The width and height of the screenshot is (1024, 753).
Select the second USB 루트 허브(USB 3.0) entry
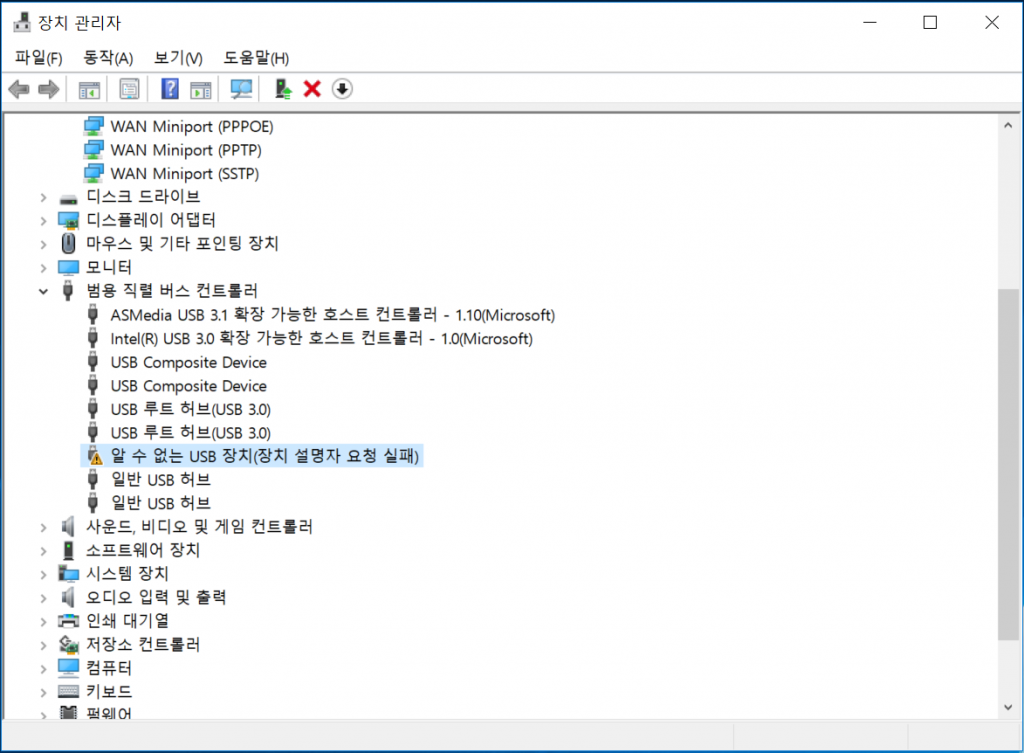(x=191, y=432)
